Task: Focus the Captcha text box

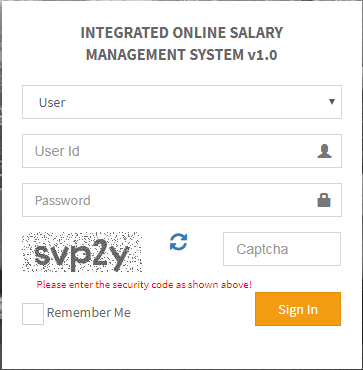Action: 282,249
